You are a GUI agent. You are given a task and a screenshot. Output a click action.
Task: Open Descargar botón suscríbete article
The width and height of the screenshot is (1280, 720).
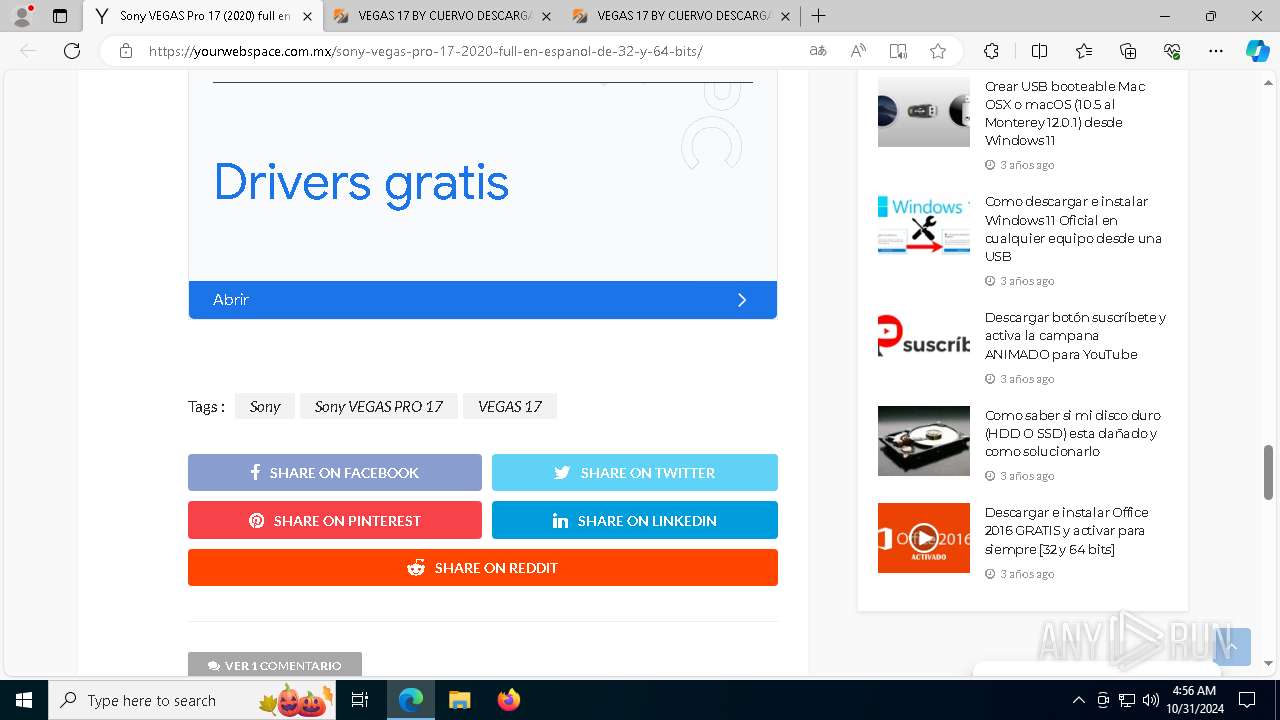point(1075,335)
